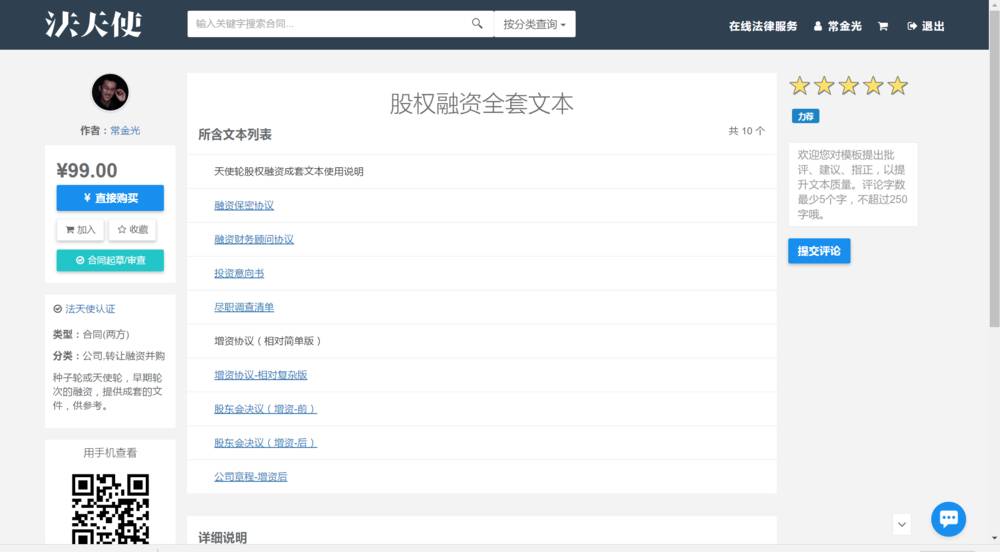Select the first rating star
Viewport: 1000px width, 552px height.
(x=800, y=86)
